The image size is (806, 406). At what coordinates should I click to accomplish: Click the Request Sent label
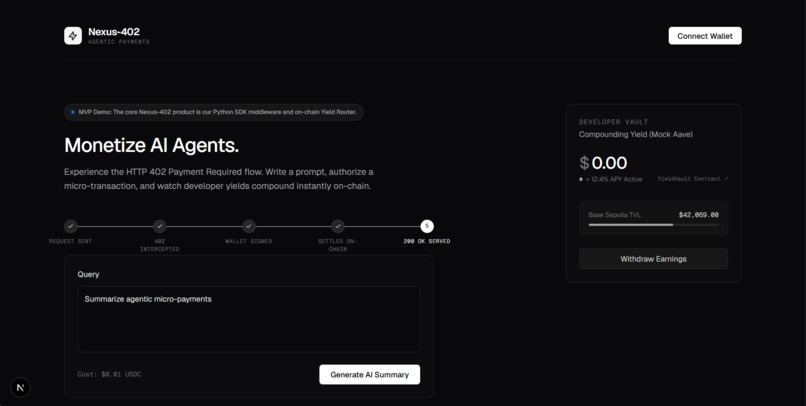click(x=71, y=241)
